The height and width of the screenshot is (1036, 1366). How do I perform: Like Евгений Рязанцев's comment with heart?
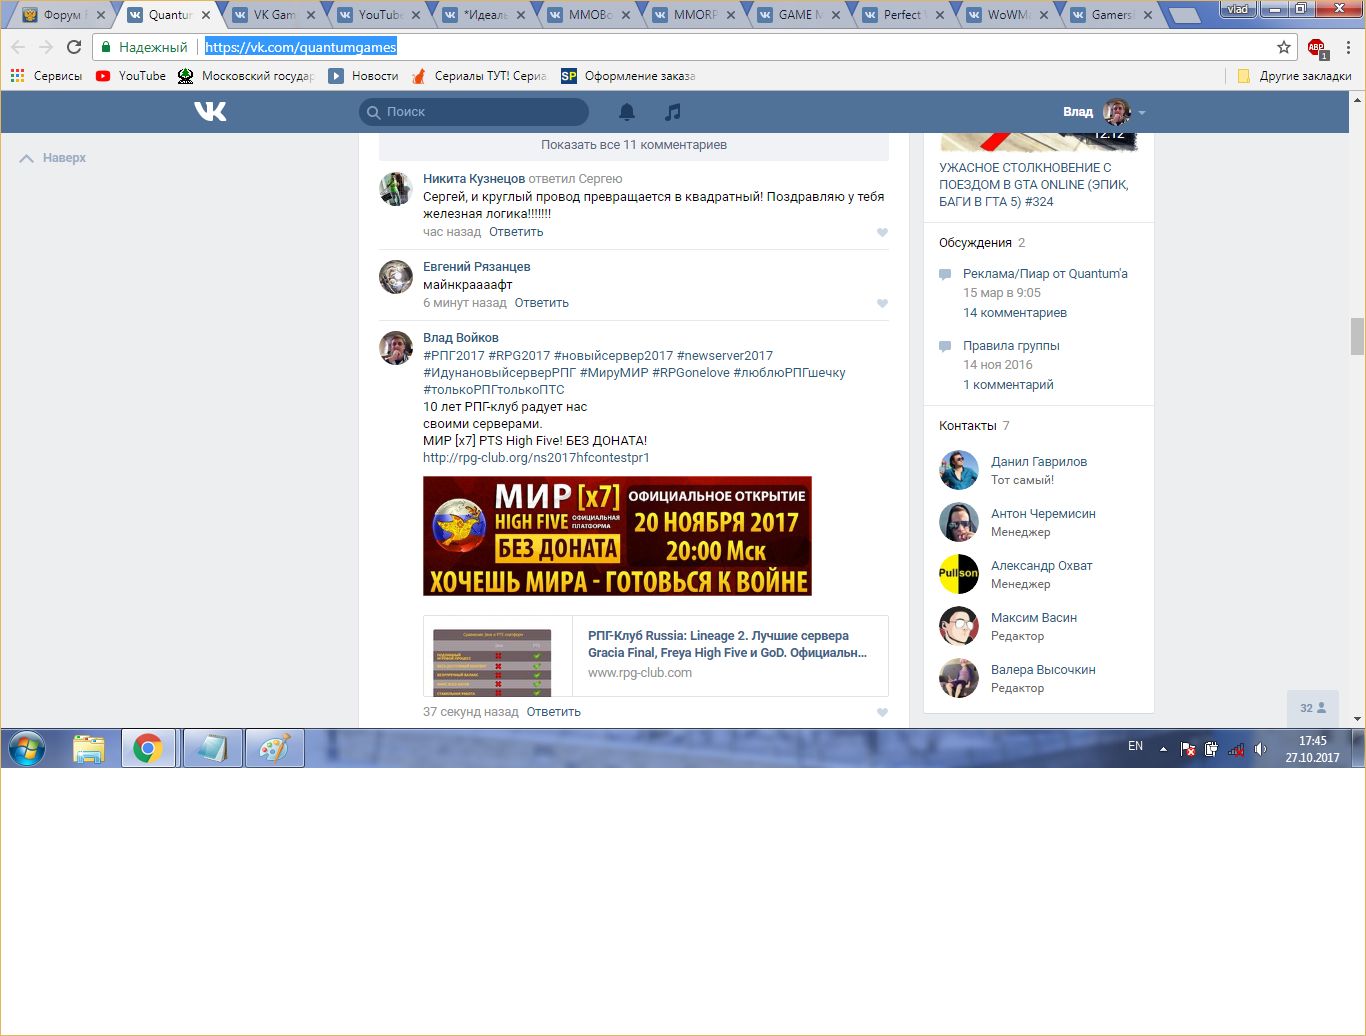882,303
